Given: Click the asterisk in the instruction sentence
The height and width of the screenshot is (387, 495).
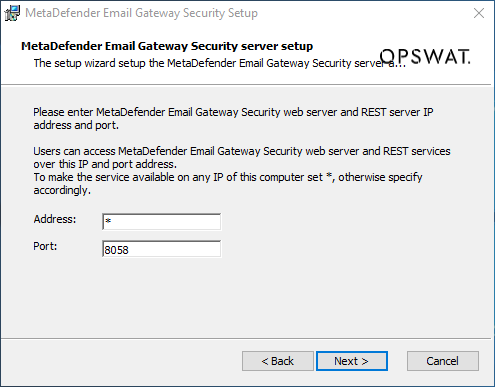Looking at the screenshot, I should 330,176.
